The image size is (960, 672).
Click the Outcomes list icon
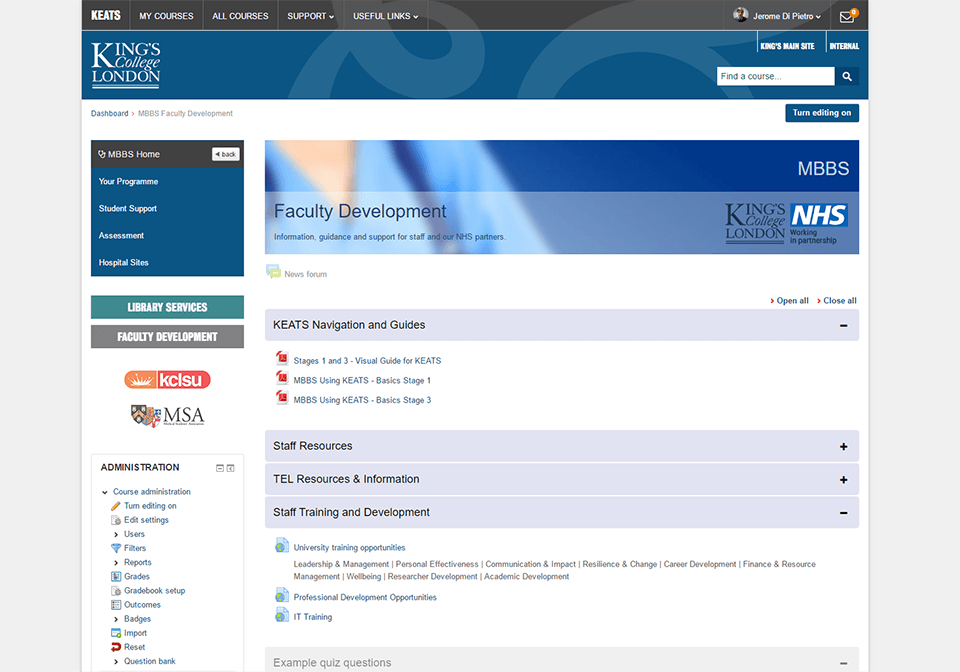(x=116, y=605)
